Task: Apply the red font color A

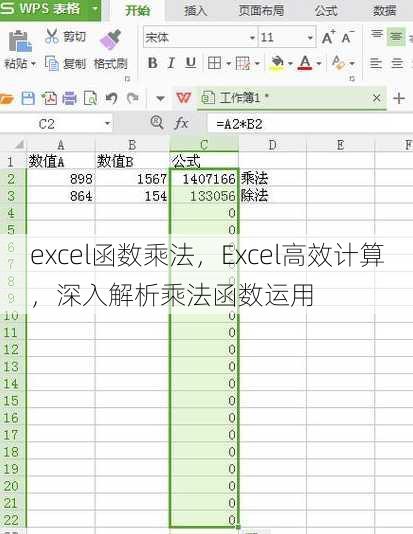Action: pos(305,63)
